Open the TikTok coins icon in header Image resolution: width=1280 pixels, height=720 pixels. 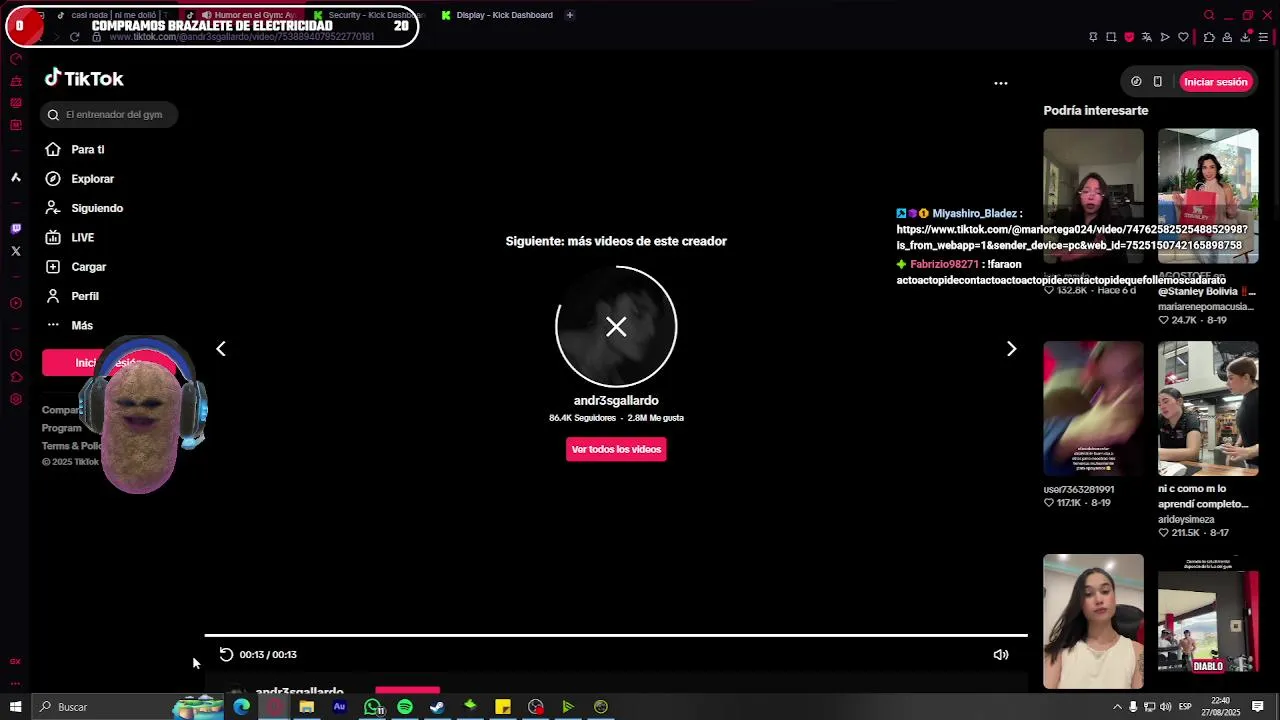point(1136,82)
